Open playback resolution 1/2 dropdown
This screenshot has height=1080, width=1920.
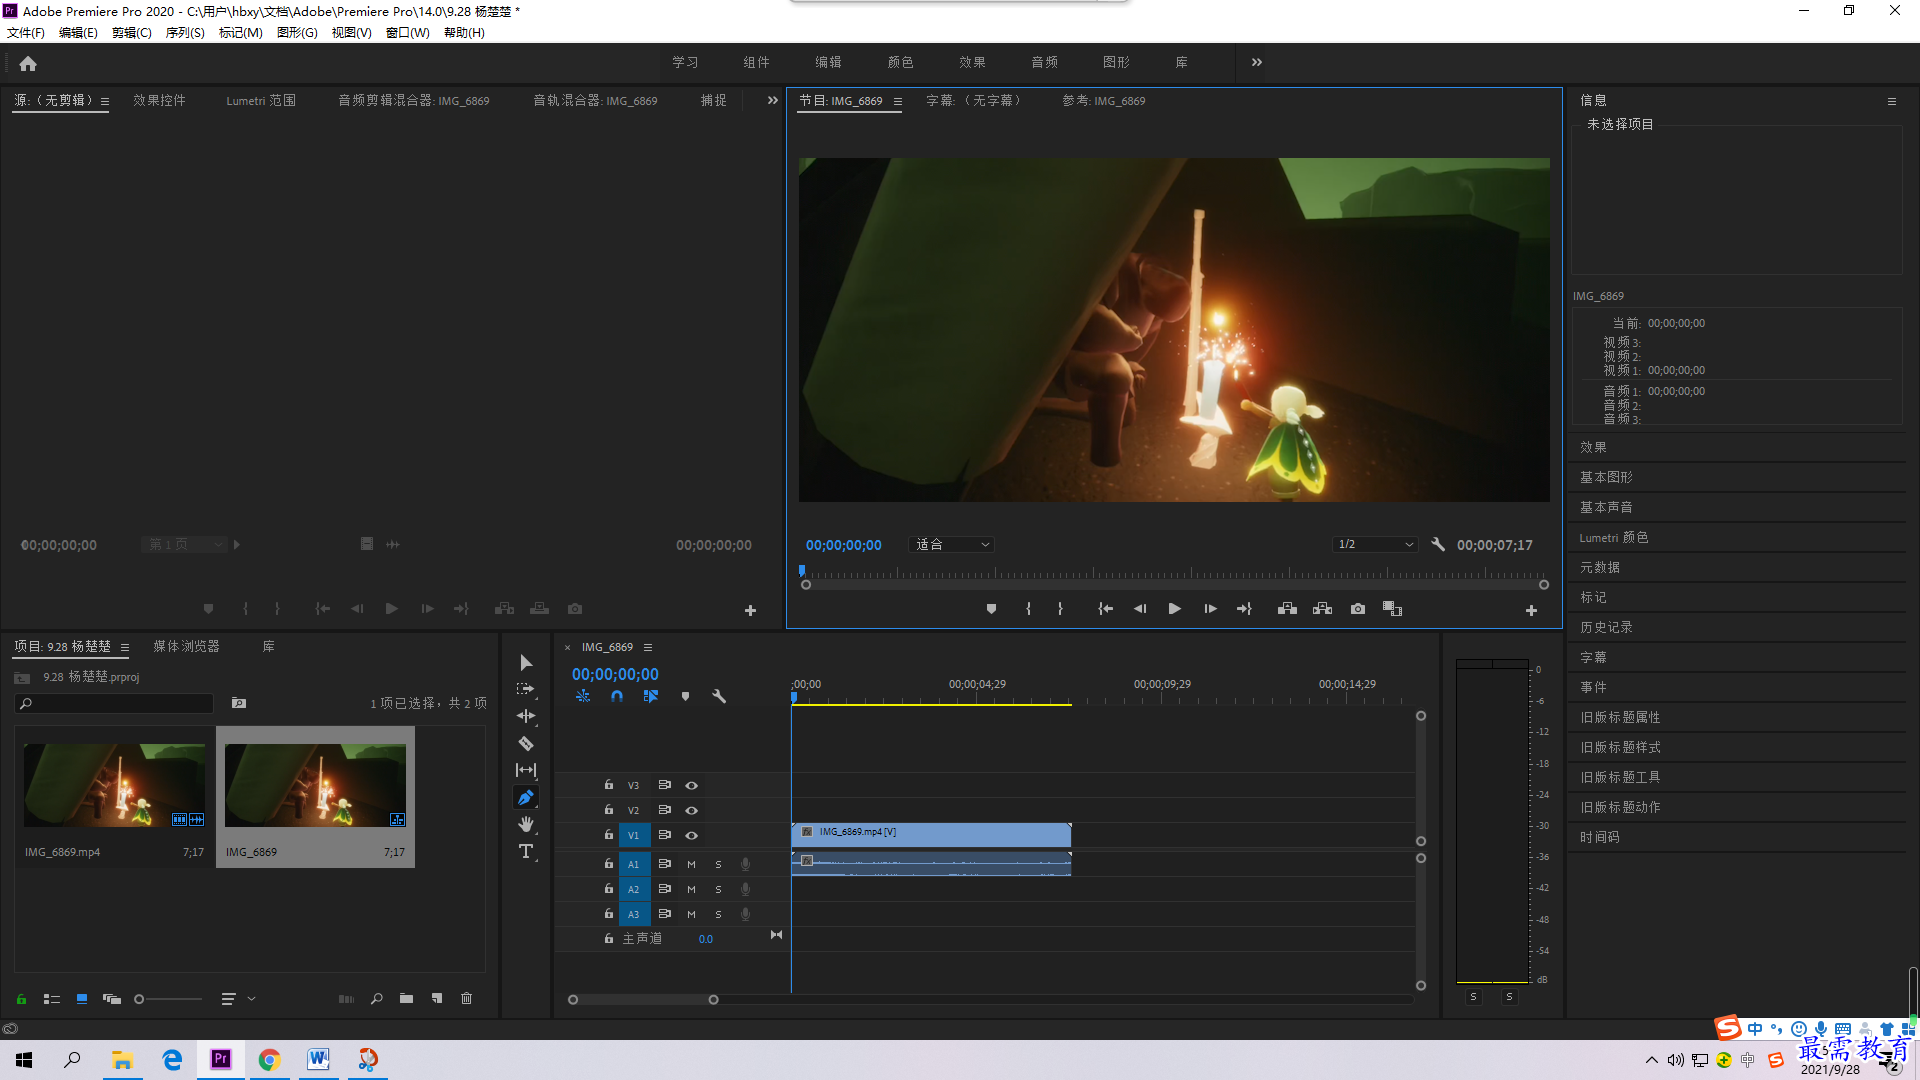[x=1376, y=544]
